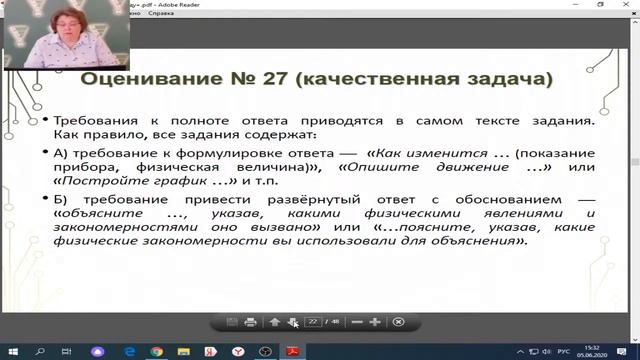The image size is (640, 360).
Task: Close the document with the menu-bar X
Action: tap(634, 13)
